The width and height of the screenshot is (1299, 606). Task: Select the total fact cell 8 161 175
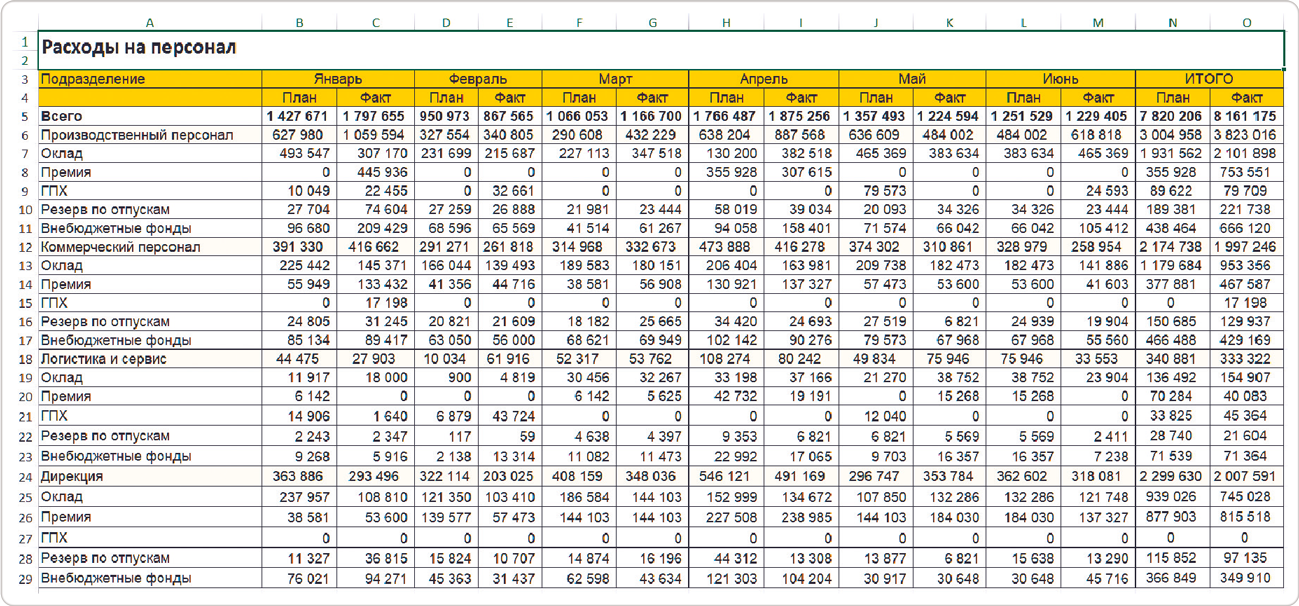[x=1246, y=117]
